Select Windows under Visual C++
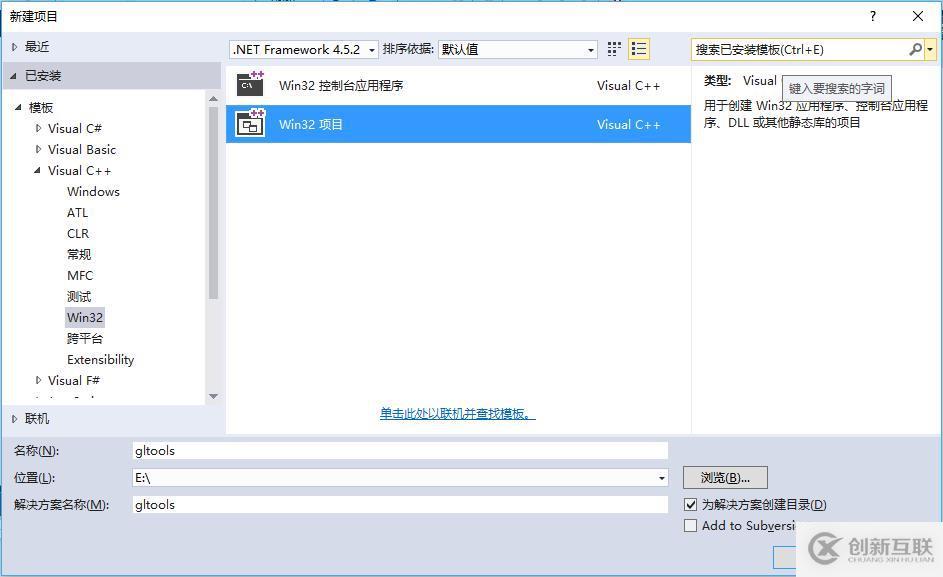 (x=93, y=191)
